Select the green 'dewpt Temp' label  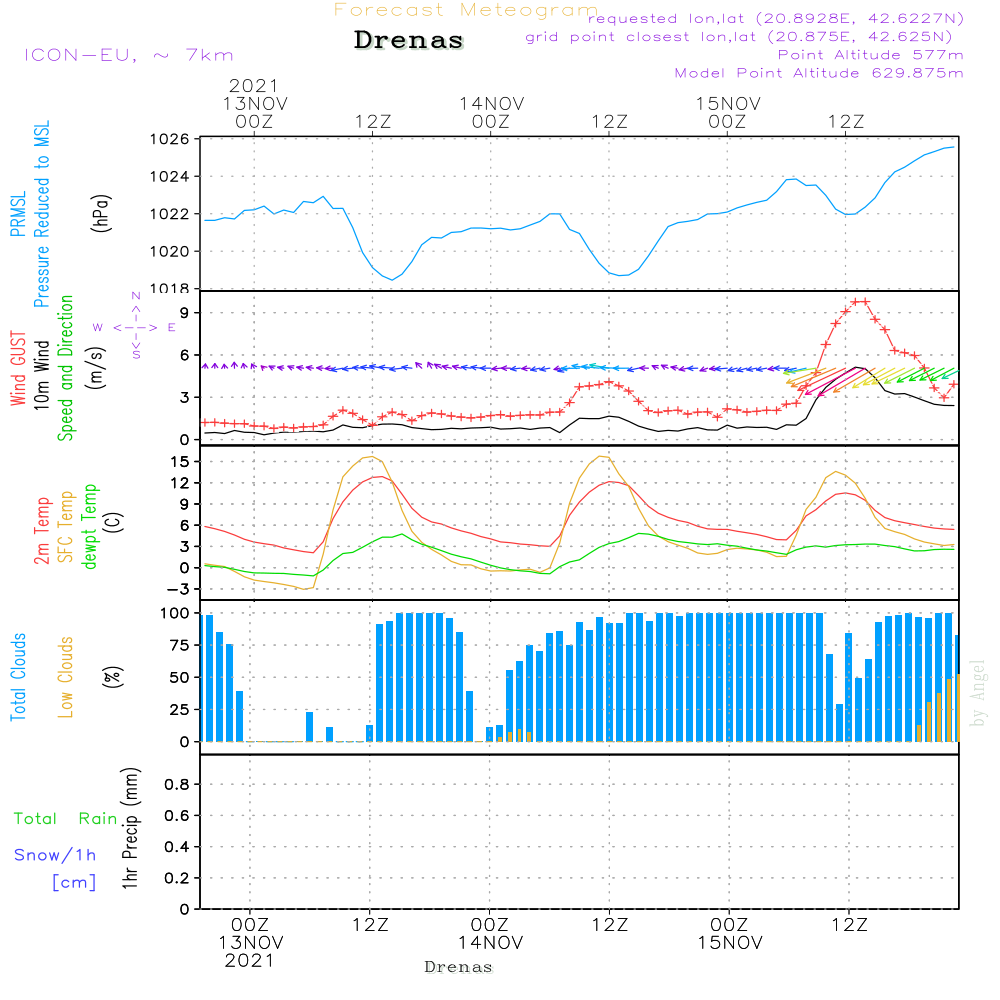[x=90, y=526]
